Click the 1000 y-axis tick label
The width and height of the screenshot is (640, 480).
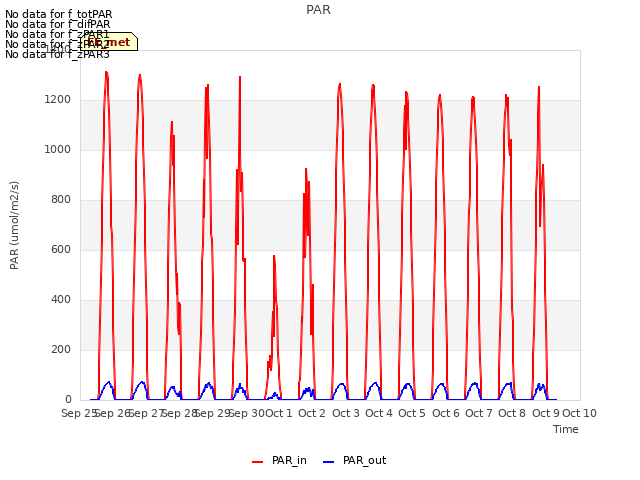point(58,150)
